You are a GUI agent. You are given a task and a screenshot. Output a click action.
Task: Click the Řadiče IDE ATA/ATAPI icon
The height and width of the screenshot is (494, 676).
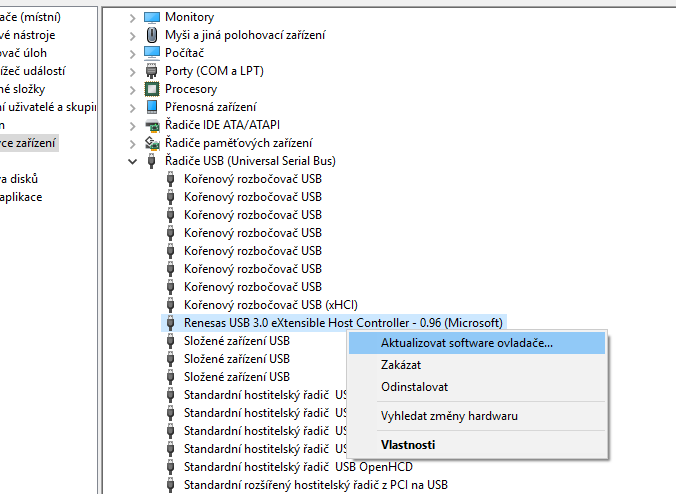point(152,125)
